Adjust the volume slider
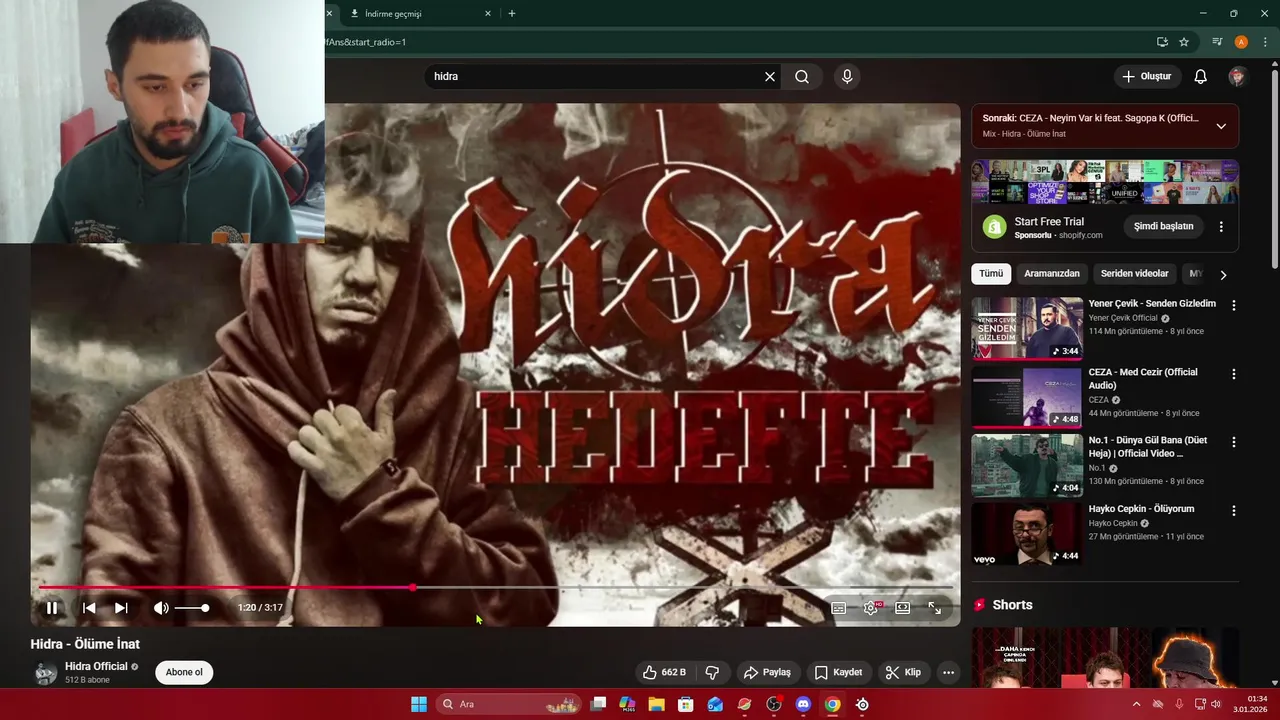The image size is (1280, 720). [x=192, y=608]
